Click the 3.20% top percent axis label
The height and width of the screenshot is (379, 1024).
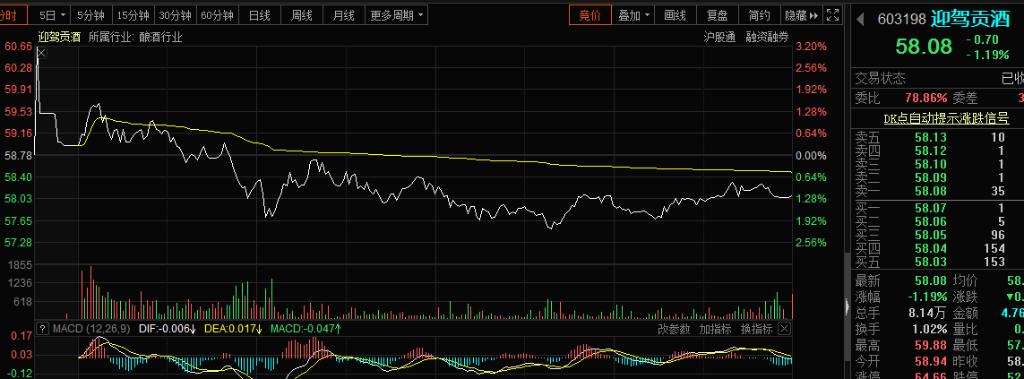[812, 46]
